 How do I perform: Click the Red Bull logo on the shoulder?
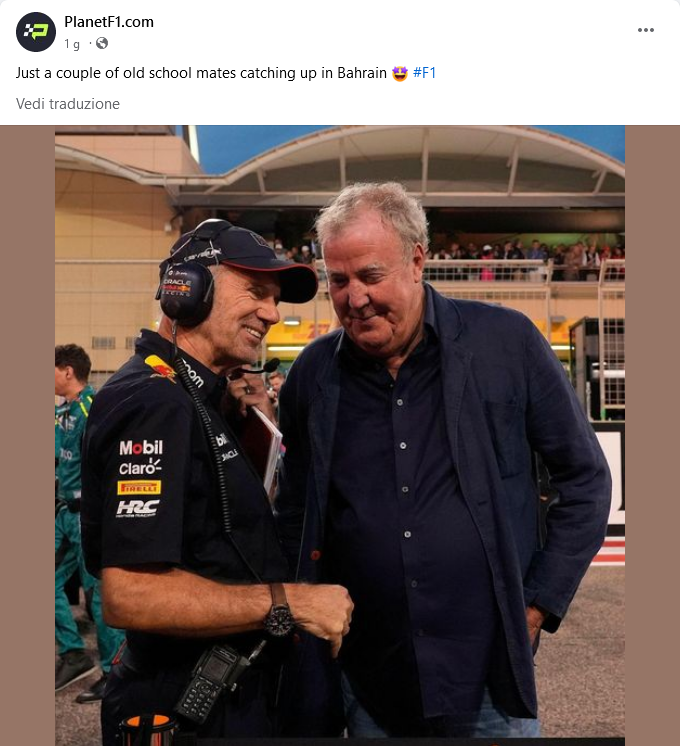(160, 368)
